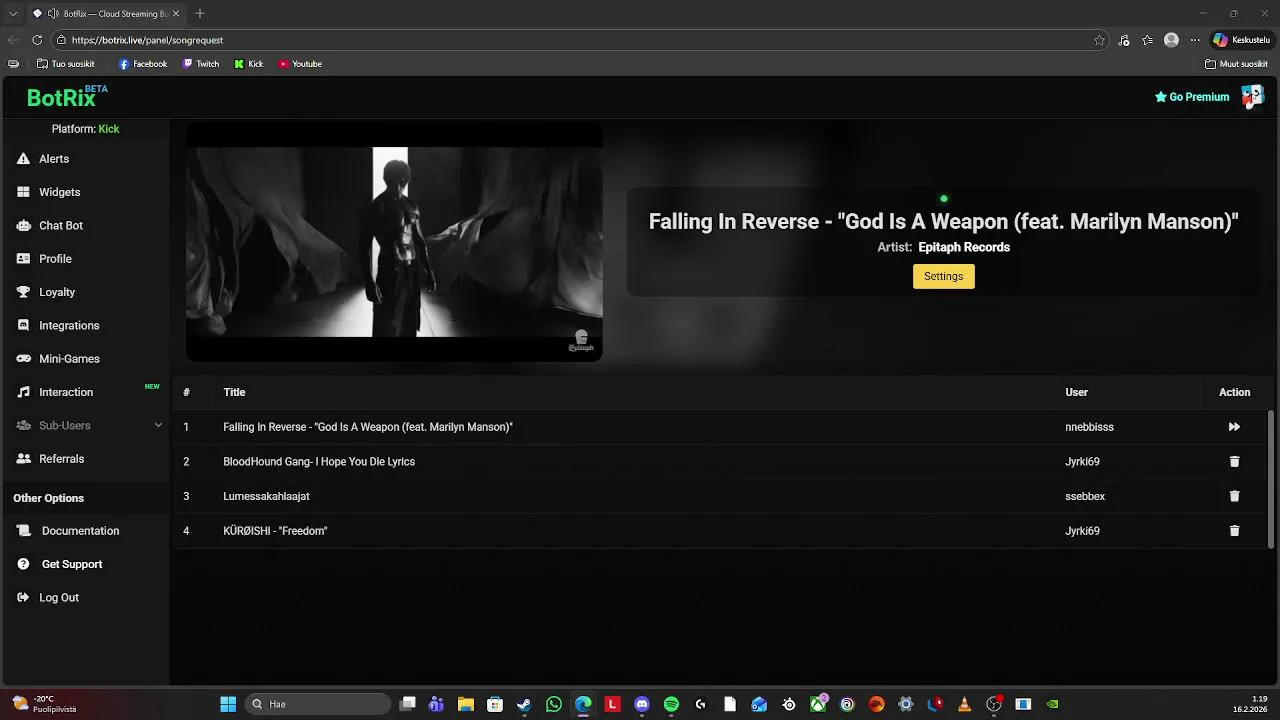Open Steam from the taskbar

(x=524, y=704)
